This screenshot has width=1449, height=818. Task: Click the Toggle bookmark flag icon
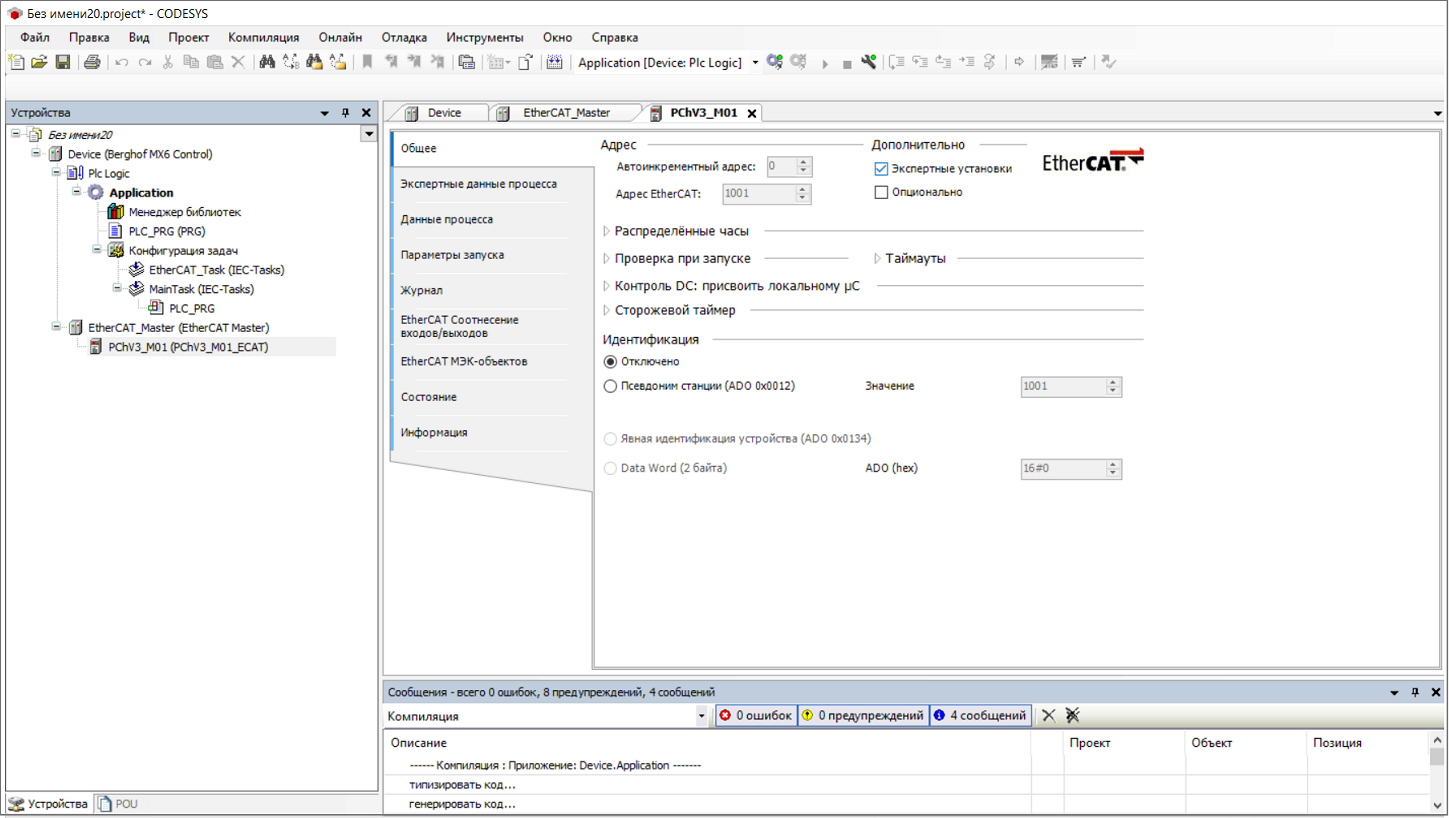[367, 62]
